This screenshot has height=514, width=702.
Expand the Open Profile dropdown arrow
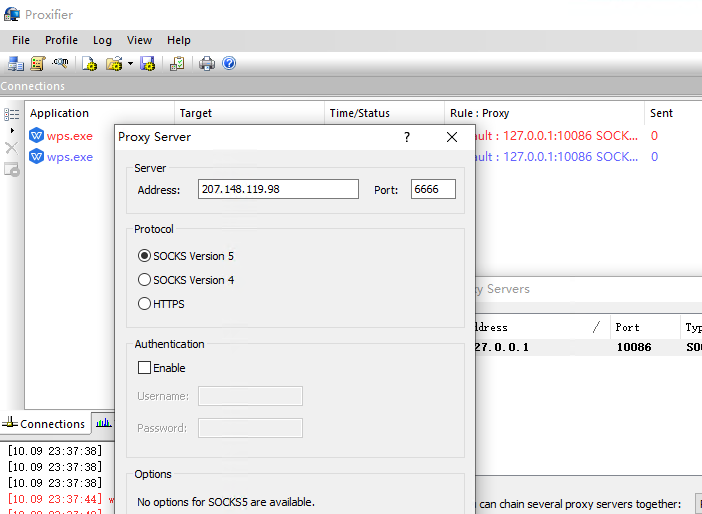tap(130, 64)
